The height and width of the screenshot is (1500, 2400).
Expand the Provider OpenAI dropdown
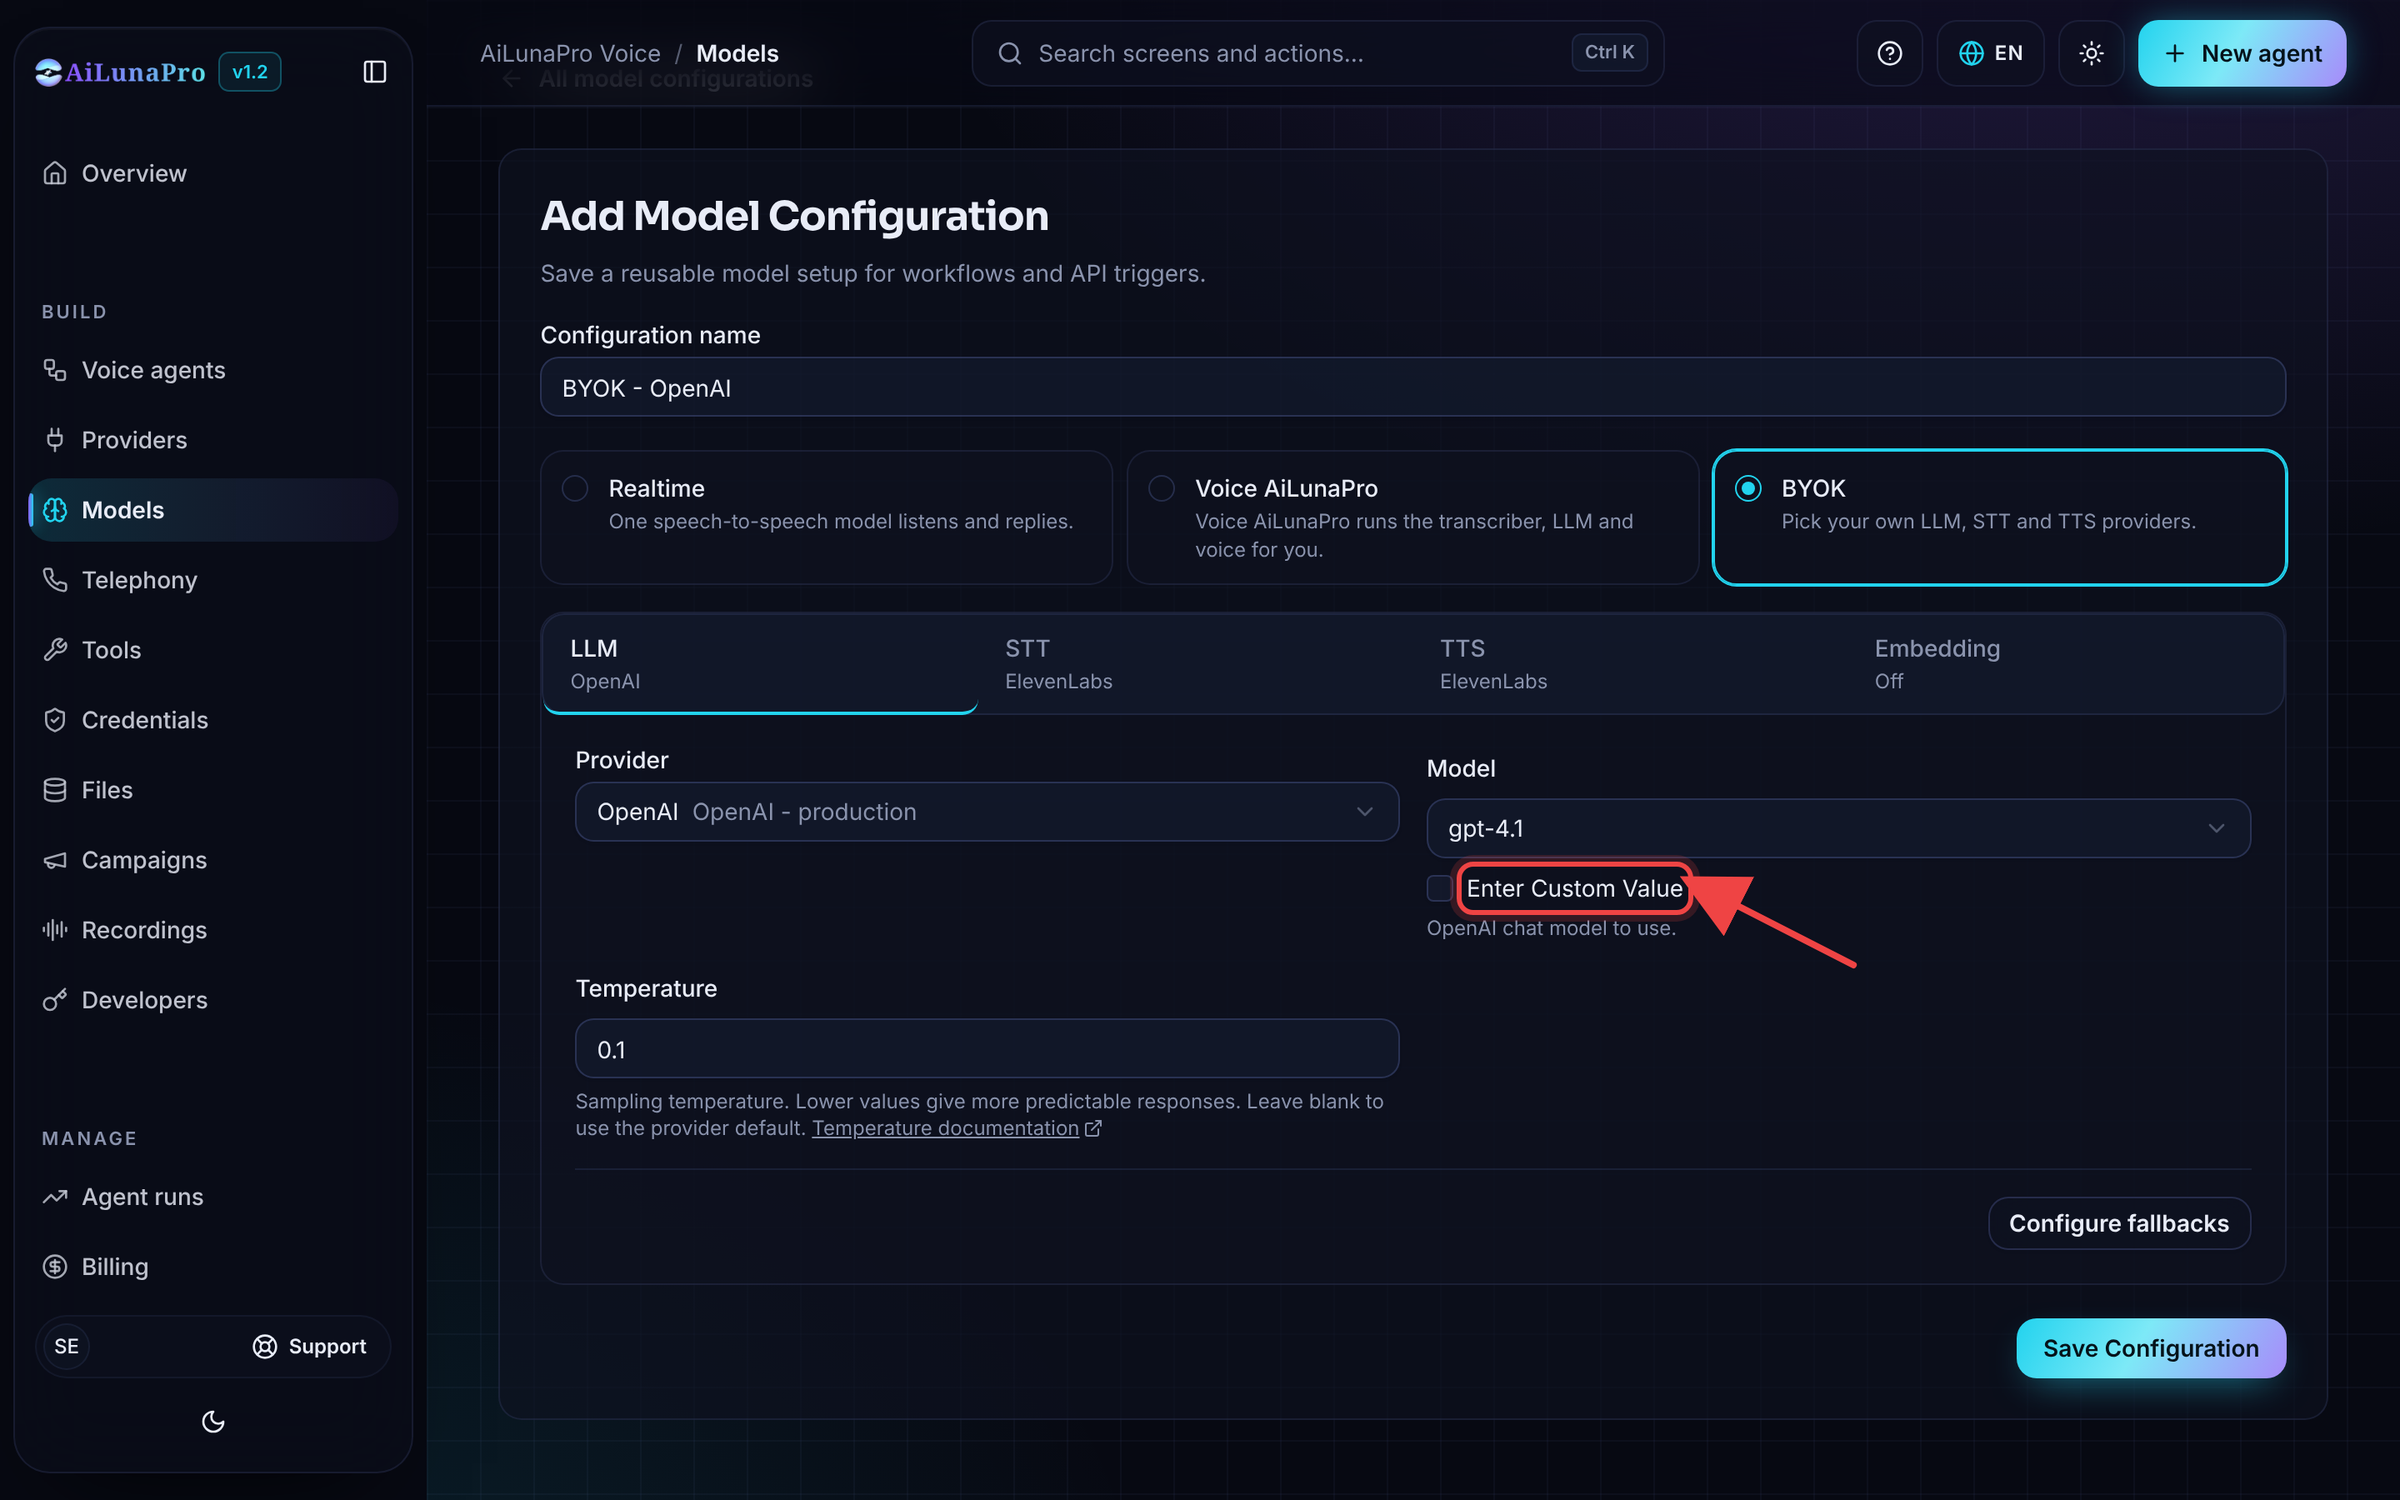pyautogui.click(x=987, y=812)
